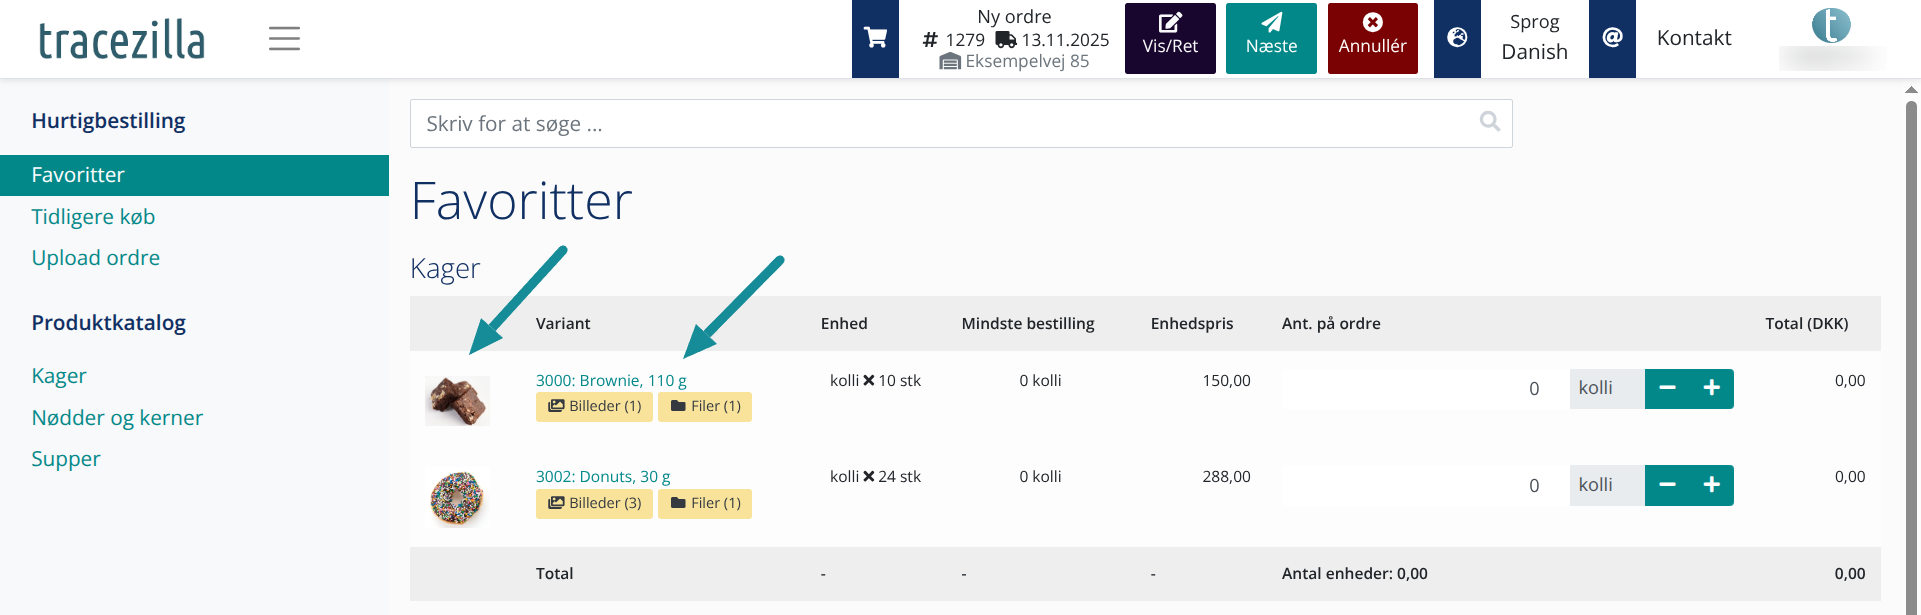This screenshot has height=615, width=1921.
Task: Open the Sprog Danish language selector
Action: (1534, 38)
